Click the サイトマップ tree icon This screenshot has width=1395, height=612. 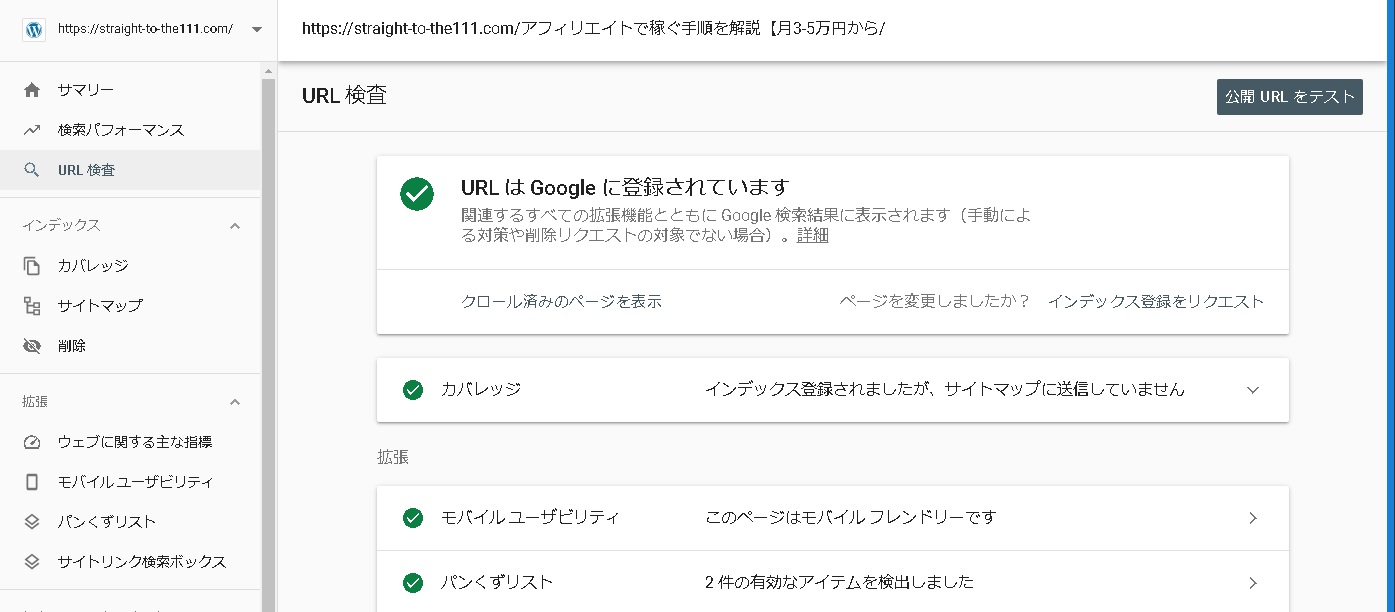32,306
